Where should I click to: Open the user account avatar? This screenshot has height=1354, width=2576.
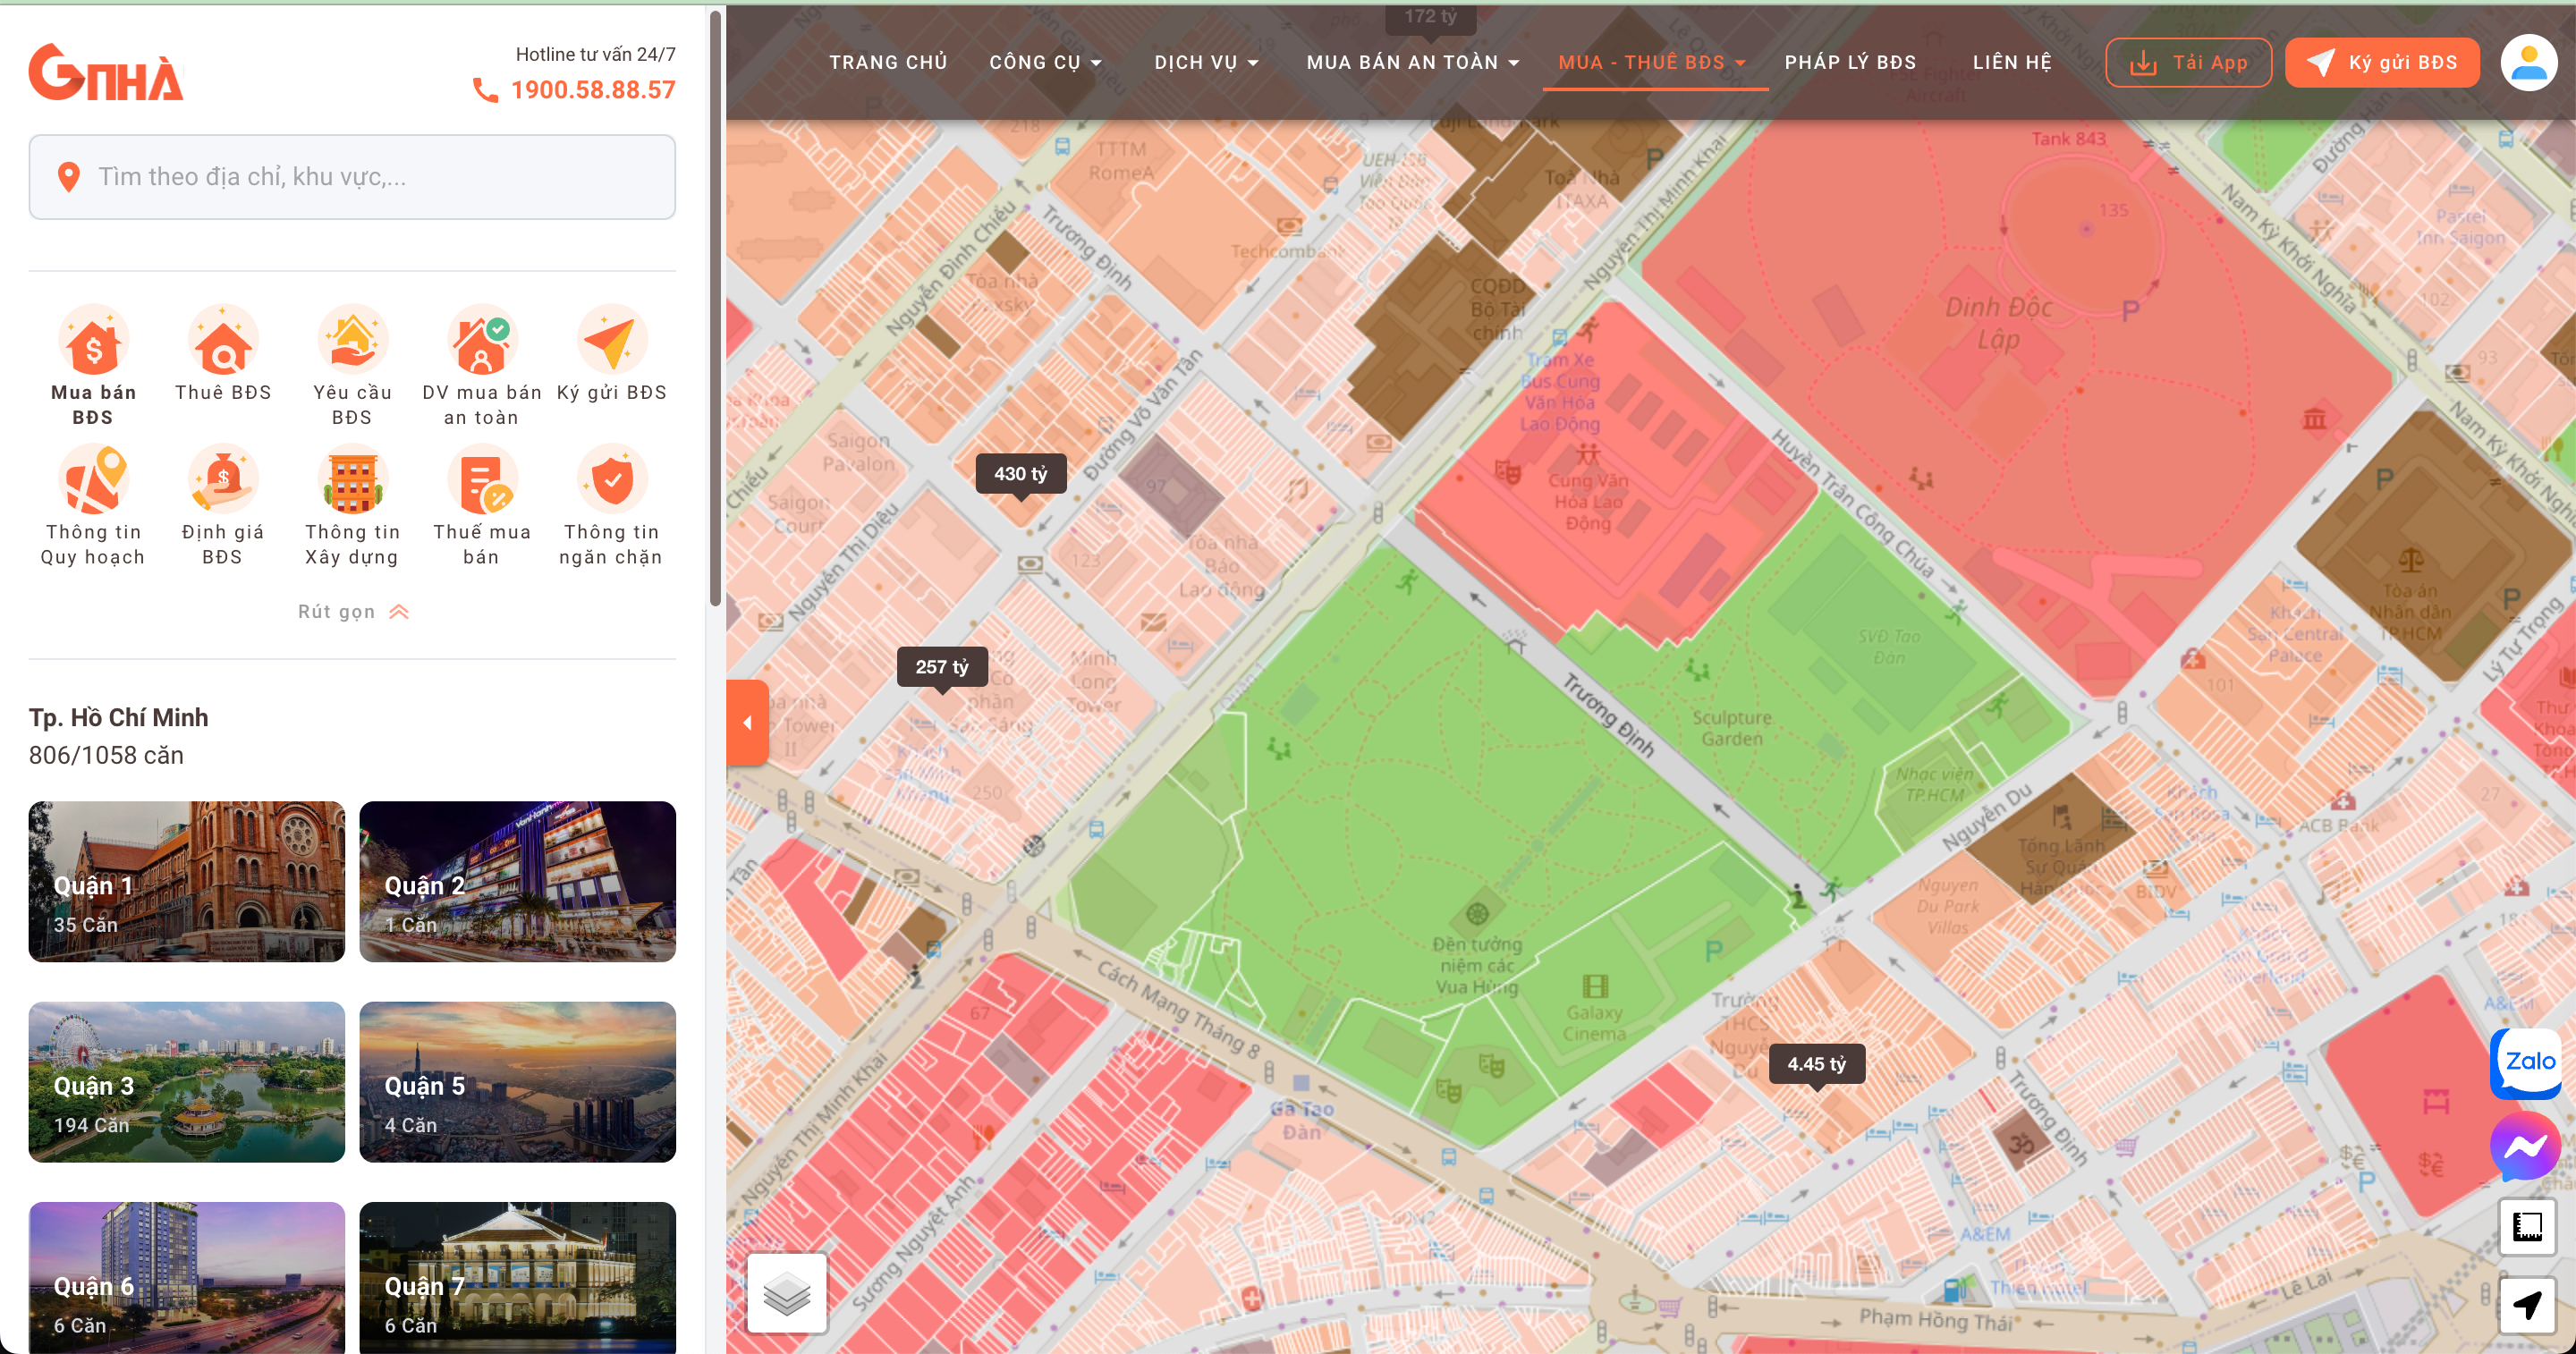2529,62
